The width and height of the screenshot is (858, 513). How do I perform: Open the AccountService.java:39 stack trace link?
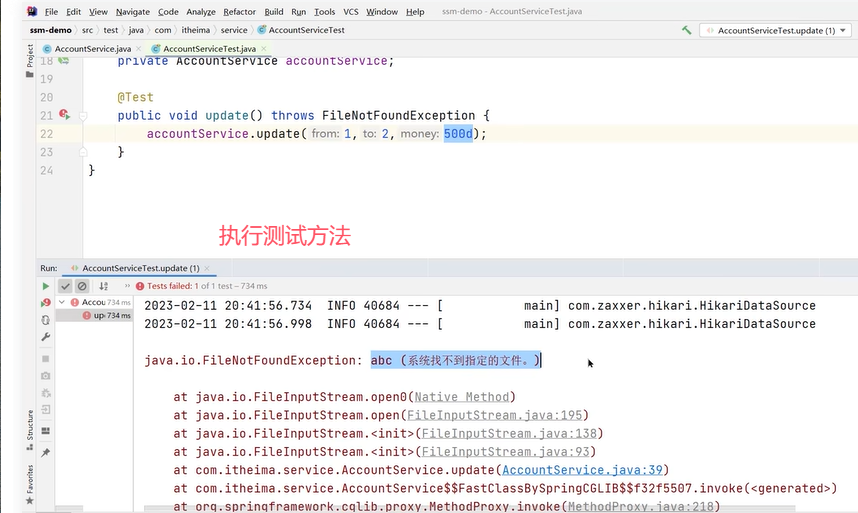[x=582, y=470]
